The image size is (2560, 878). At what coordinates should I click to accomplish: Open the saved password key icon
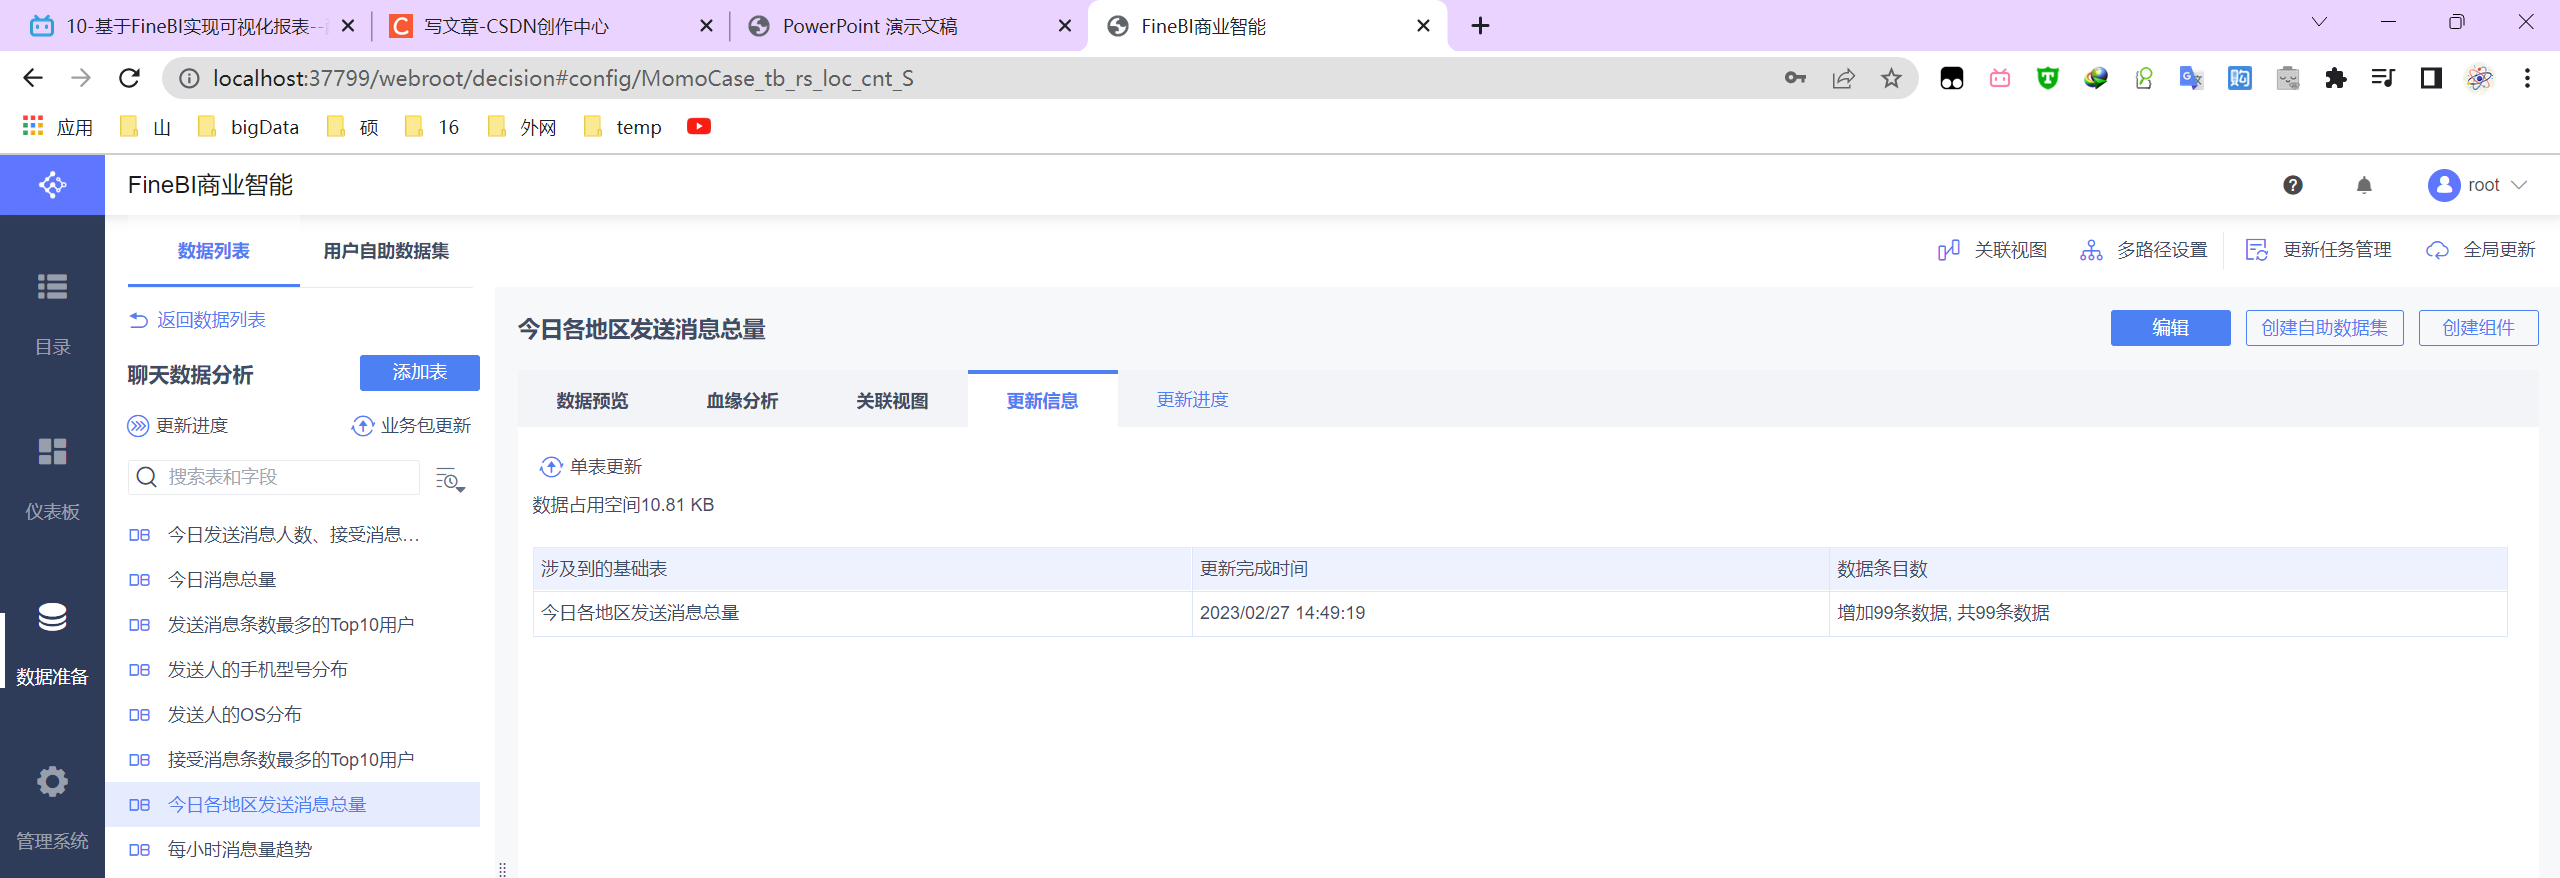tap(1795, 78)
